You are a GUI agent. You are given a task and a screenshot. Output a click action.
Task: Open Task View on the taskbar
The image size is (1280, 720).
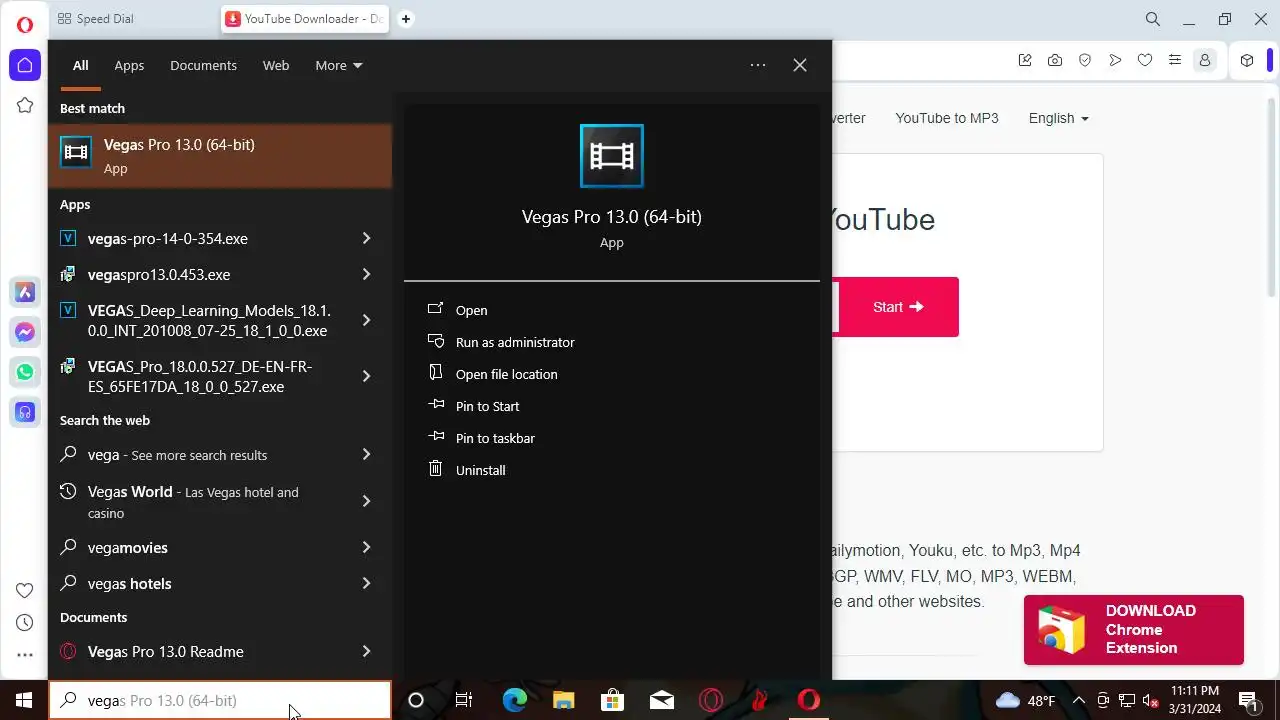[x=464, y=700]
